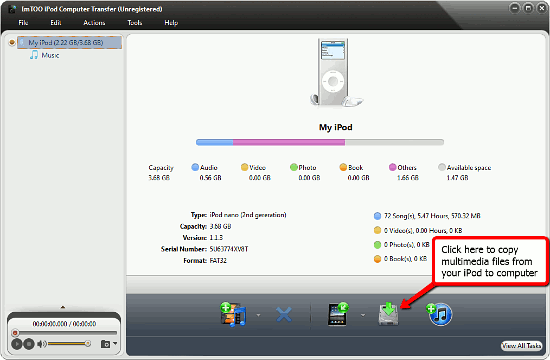Click the iPod storage usage bar
The height and width of the screenshot is (360, 550).
320,142
